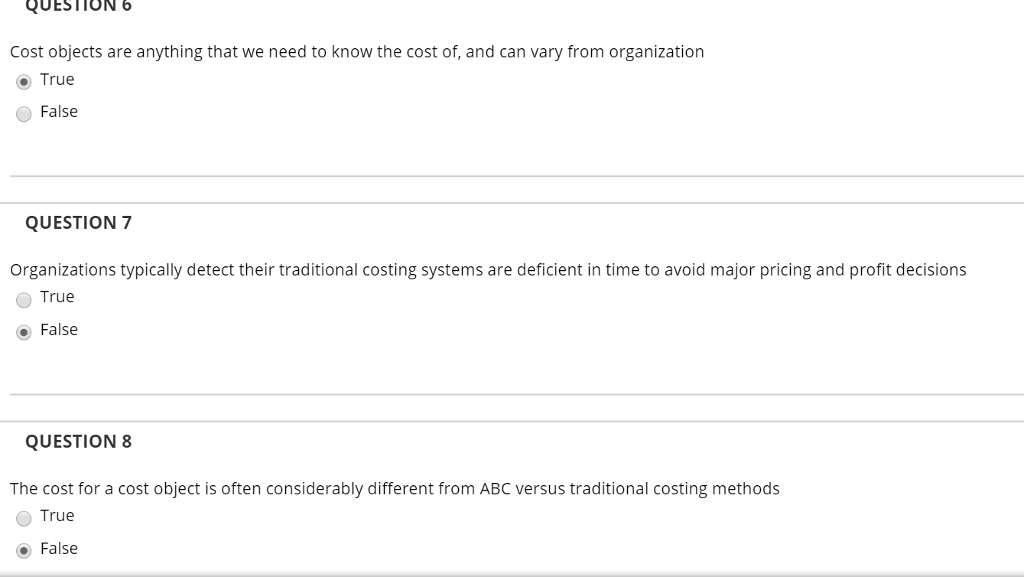The image size is (1024, 577).
Task: Change Question 7 answer to True
Action: tap(24, 297)
